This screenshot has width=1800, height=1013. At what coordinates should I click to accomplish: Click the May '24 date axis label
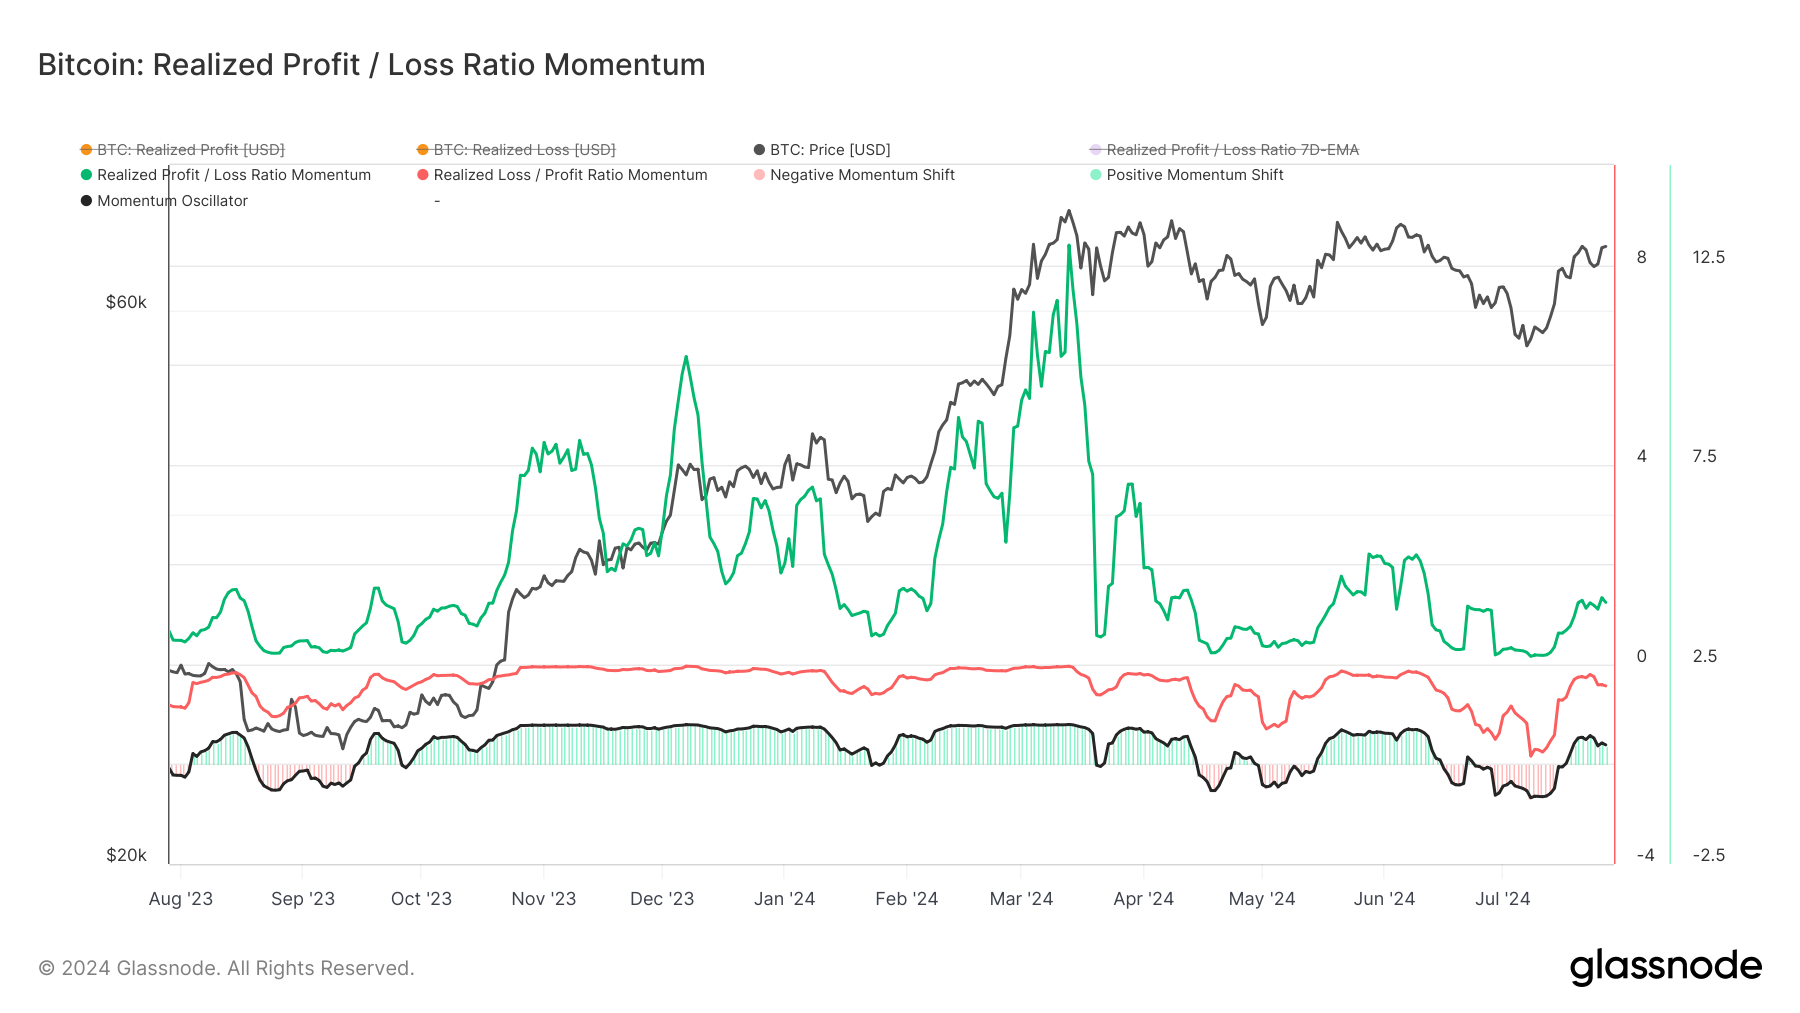pyautogui.click(x=1262, y=899)
